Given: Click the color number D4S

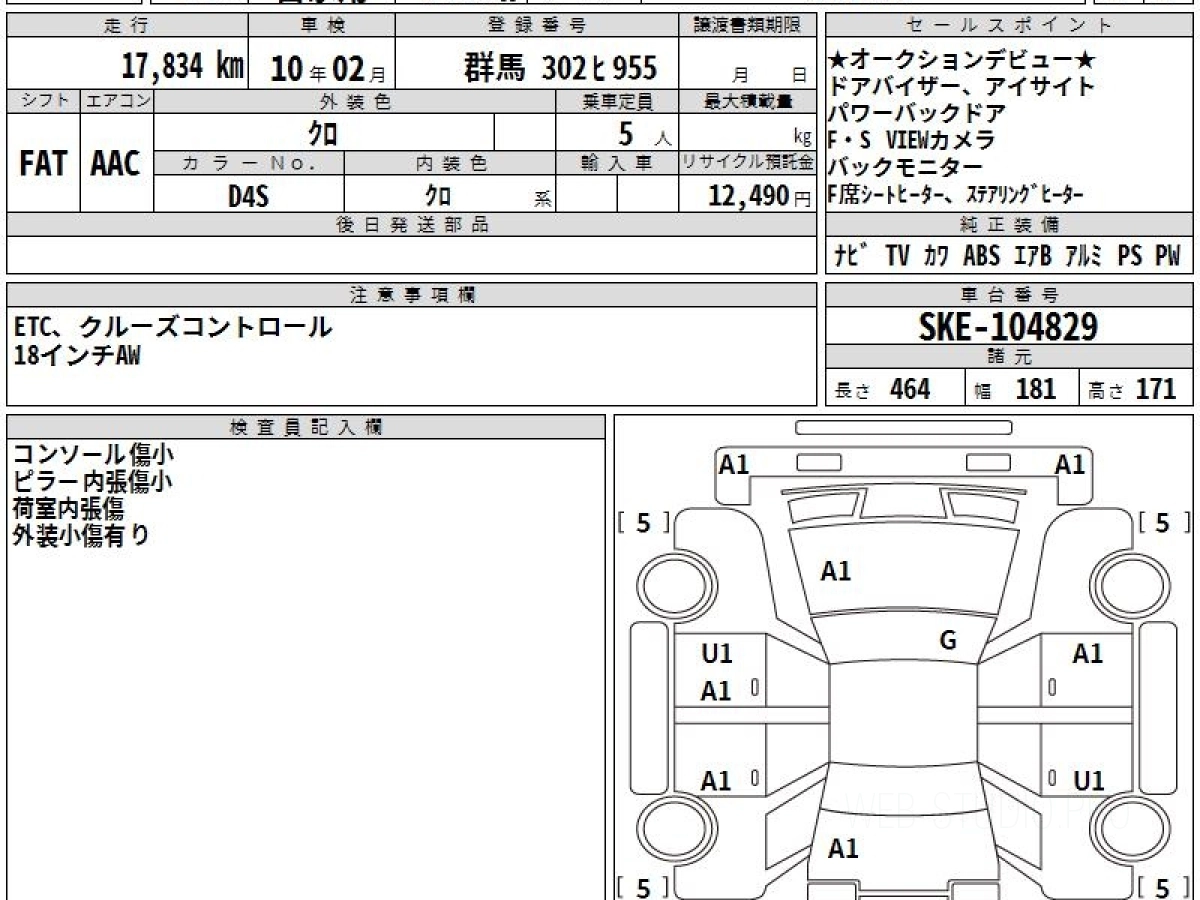Looking at the screenshot, I should [x=248, y=196].
